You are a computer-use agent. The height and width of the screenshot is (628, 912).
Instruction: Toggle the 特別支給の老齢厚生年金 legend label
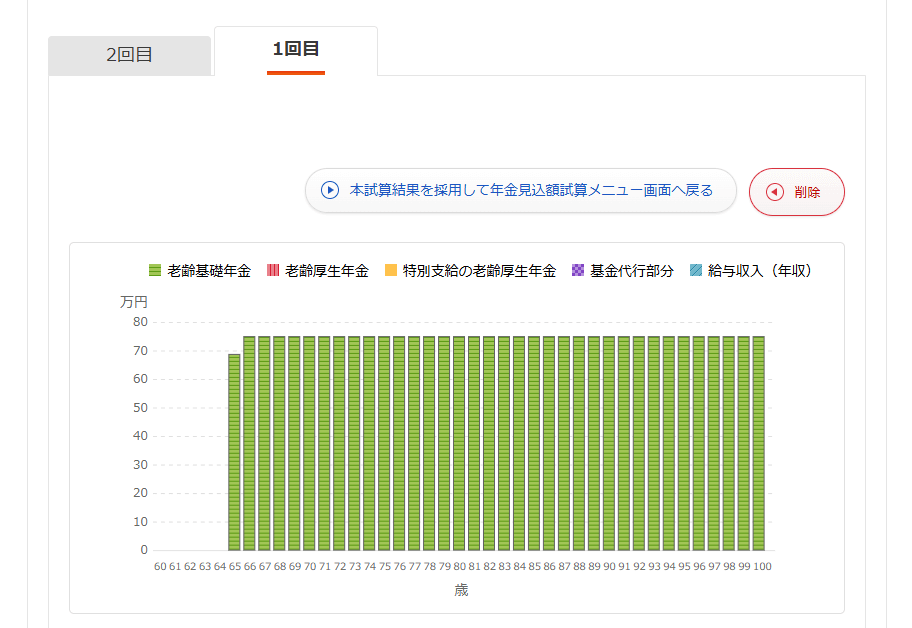click(x=479, y=271)
